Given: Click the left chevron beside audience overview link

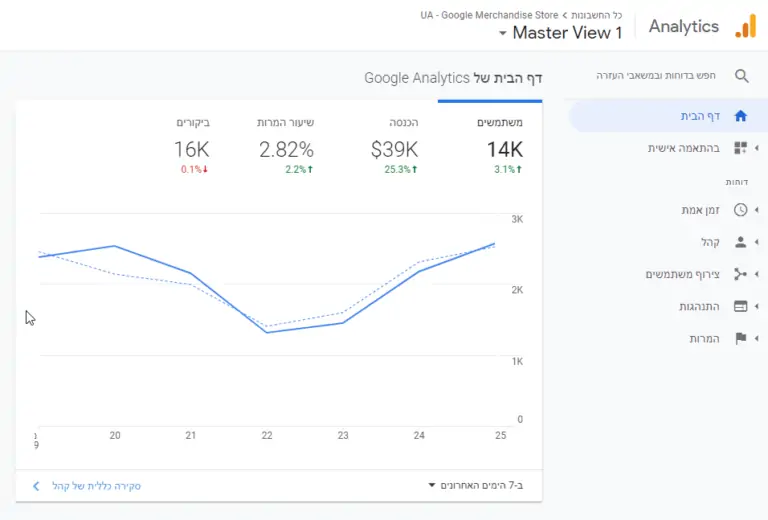Looking at the screenshot, I should tap(36, 486).
